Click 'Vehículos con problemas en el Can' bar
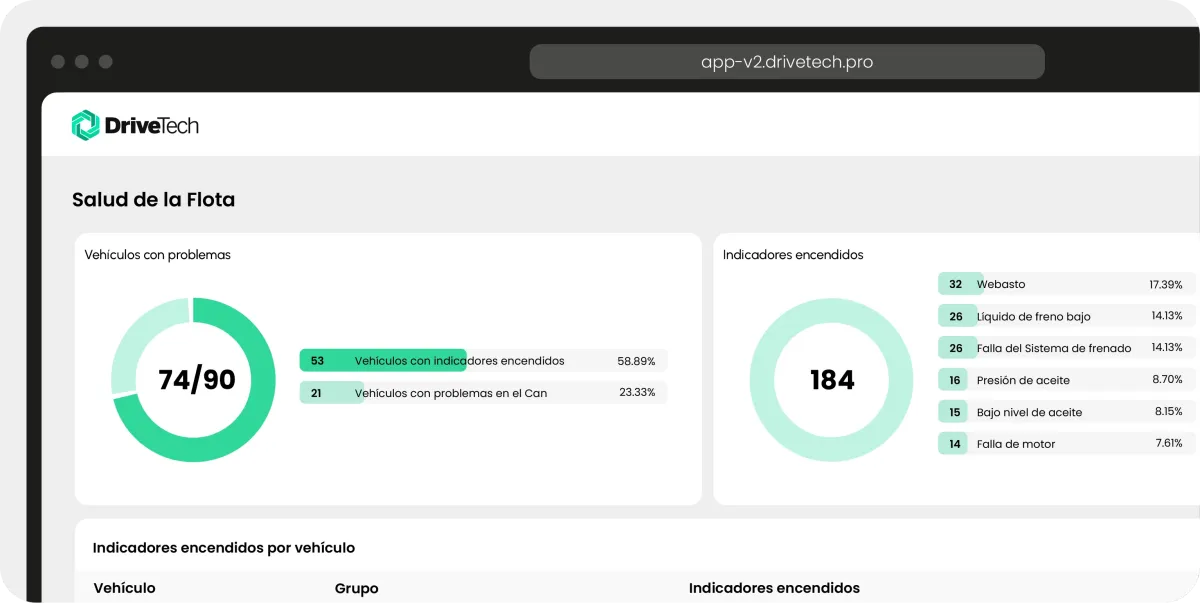The image size is (1200, 603). [483, 393]
